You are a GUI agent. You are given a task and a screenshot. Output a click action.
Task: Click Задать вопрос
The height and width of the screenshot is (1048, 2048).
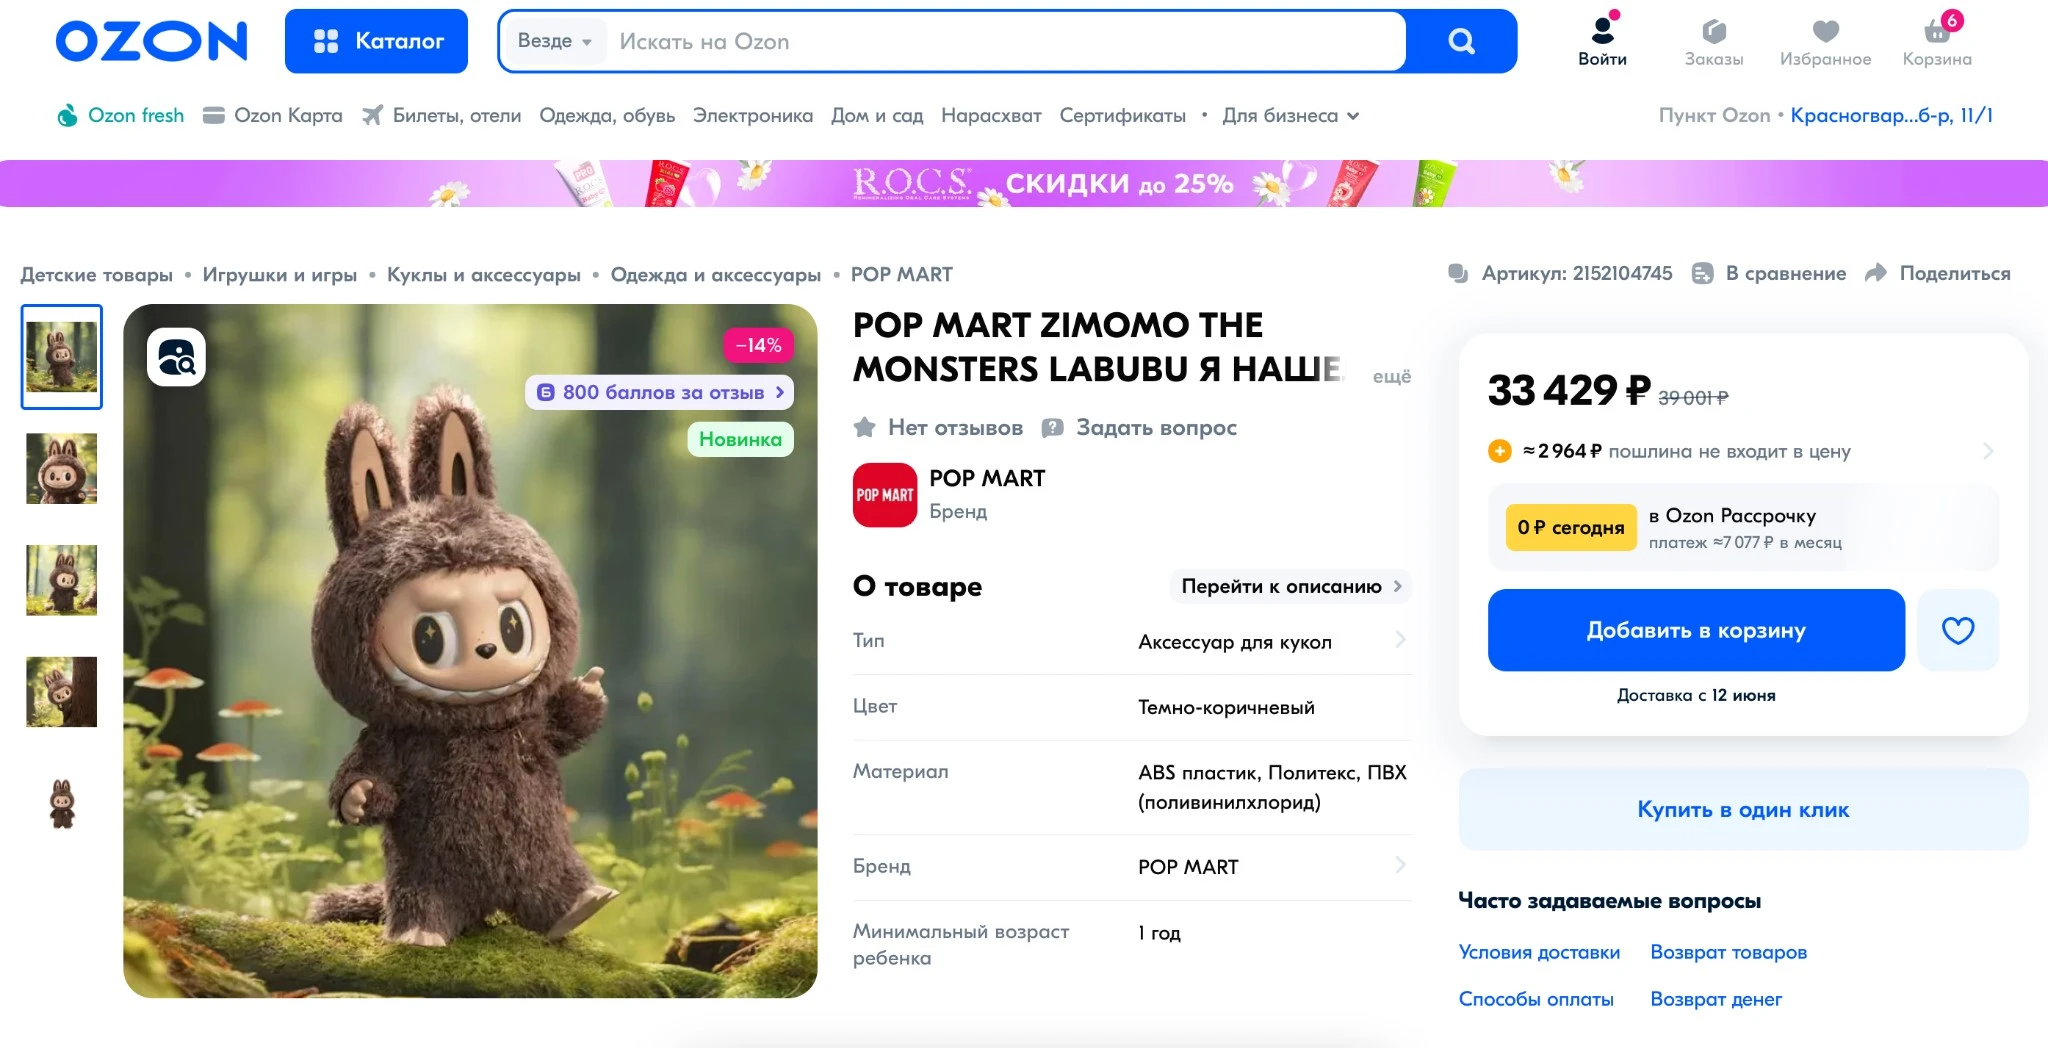pos(1139,428)
